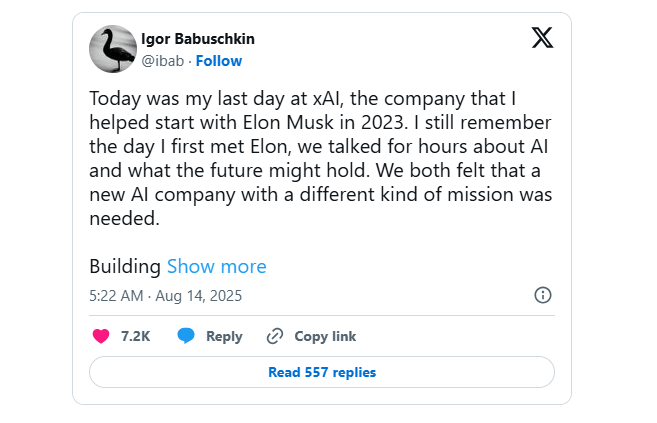Click the word Building before Show more
This screenshot has width=657, height=423.
coord(125,266)
